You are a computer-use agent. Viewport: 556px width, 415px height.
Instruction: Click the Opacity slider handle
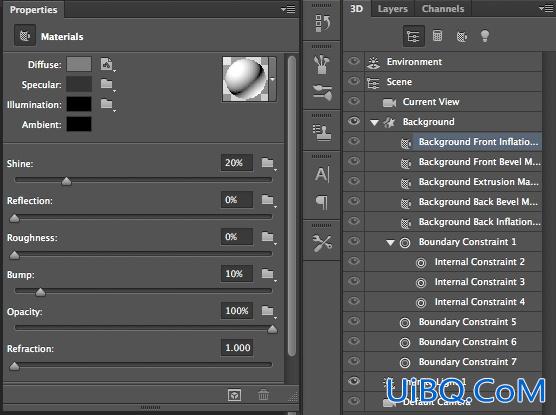(272, 329)
